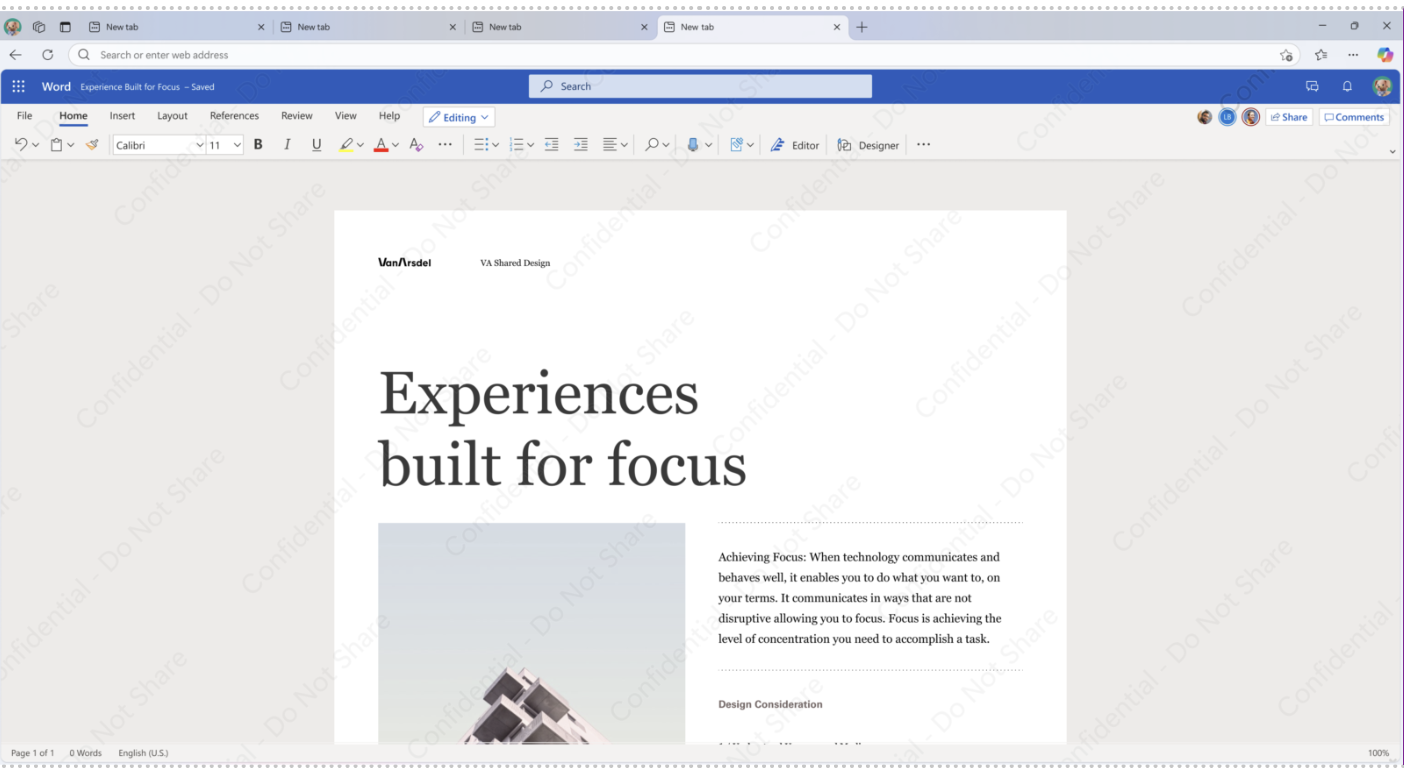
Task: Open the app launcher grid
Action: point(18,87)
